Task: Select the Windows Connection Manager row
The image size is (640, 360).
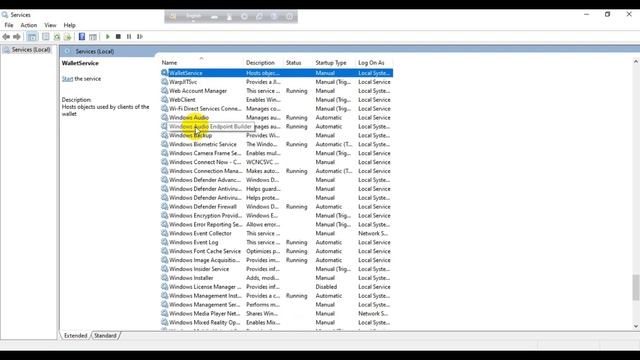Action: (276, 171)
